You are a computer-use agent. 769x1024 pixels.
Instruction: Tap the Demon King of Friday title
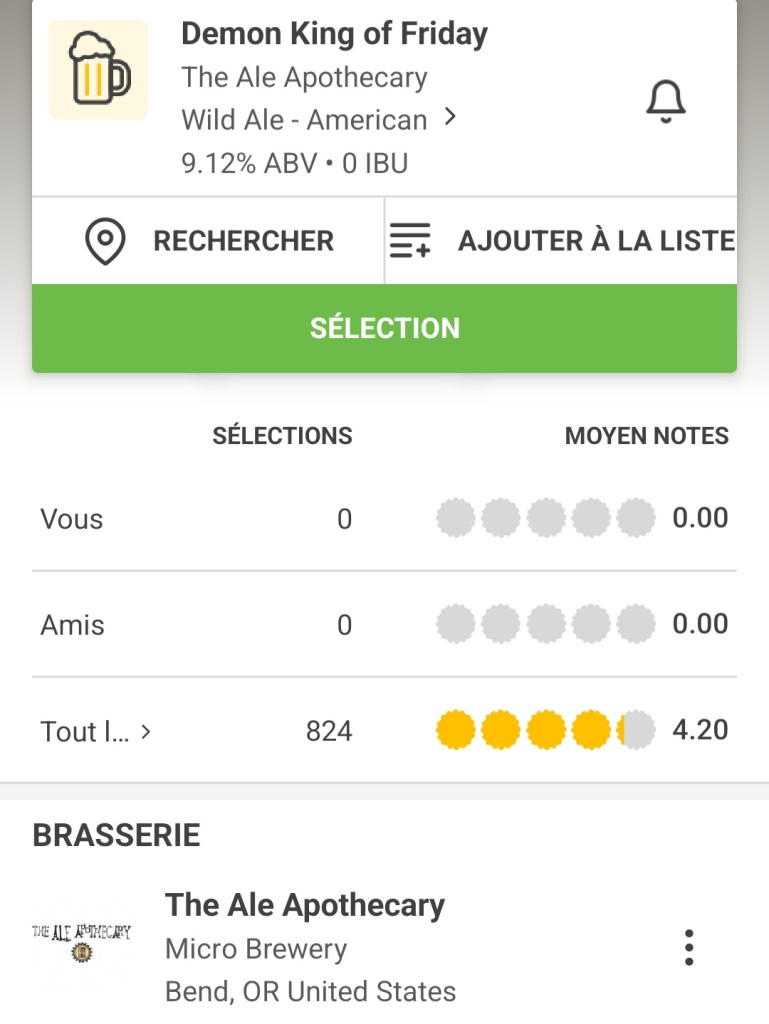tap(334, 34)
